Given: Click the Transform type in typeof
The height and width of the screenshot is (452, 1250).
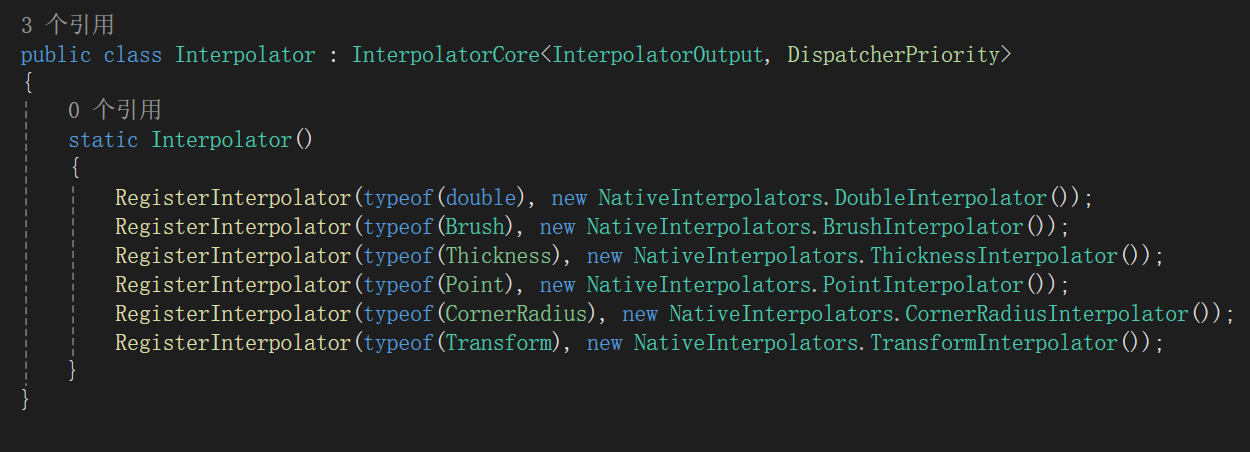Looking at the screenshot, I should point(499,343).
